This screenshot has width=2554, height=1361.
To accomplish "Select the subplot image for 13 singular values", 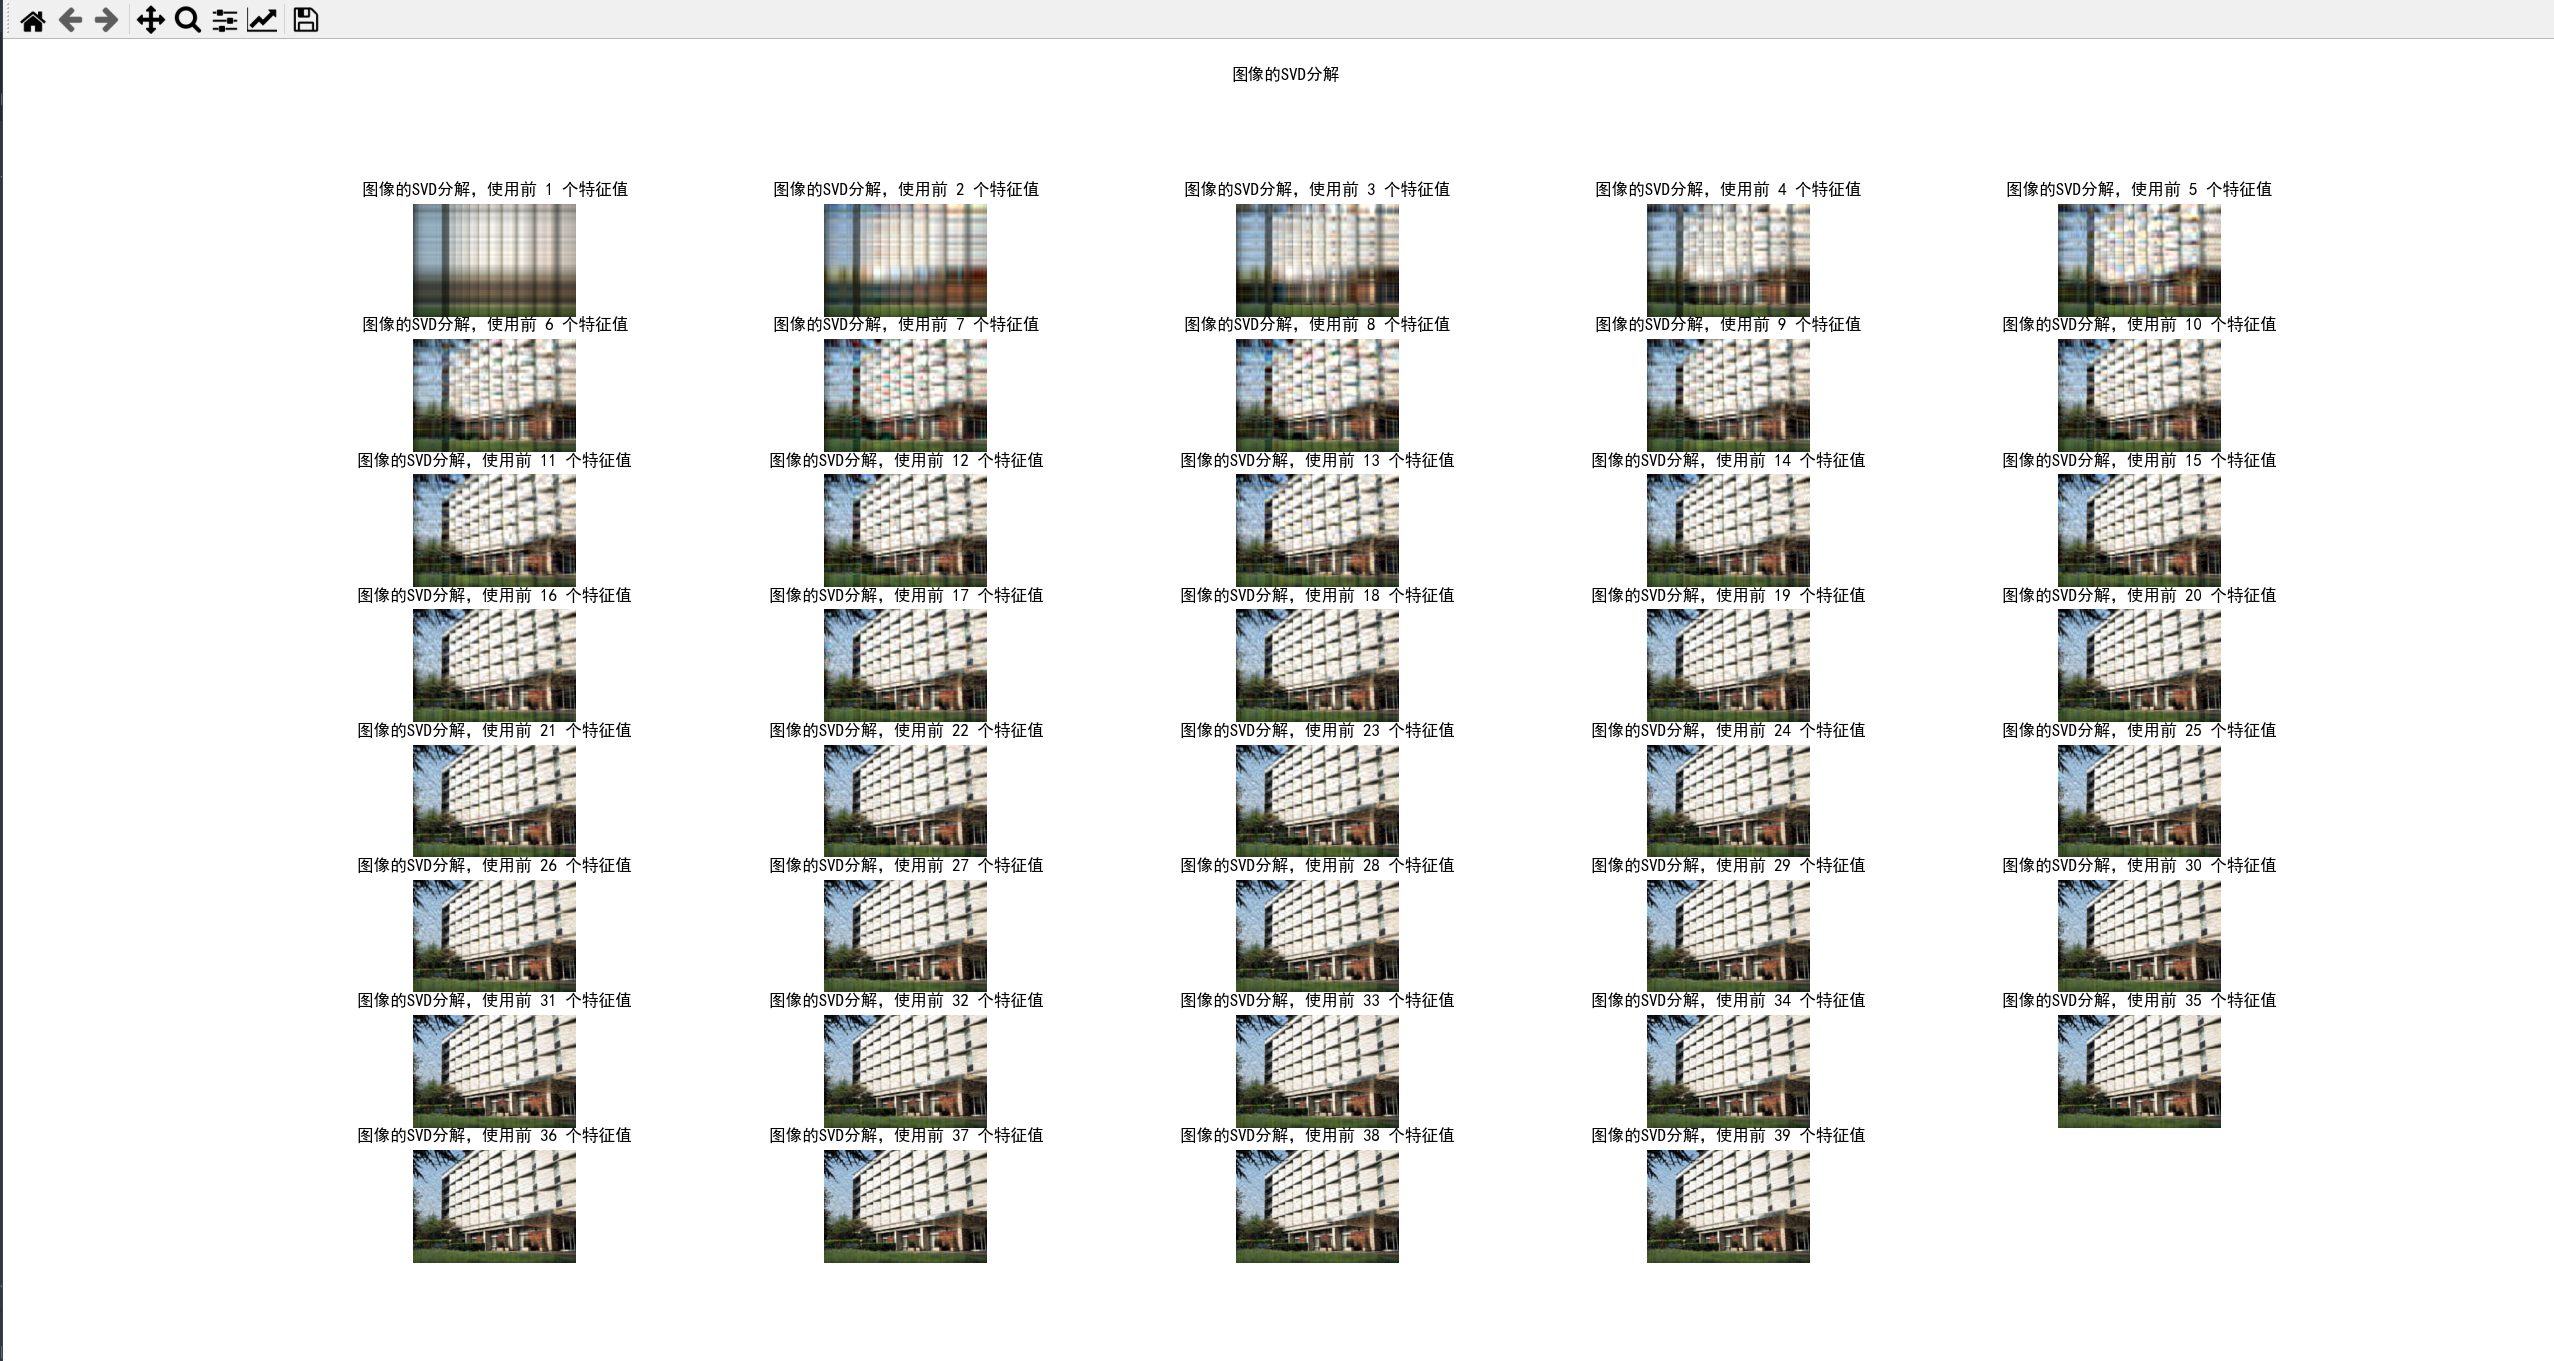I will tap(1316, 530).
